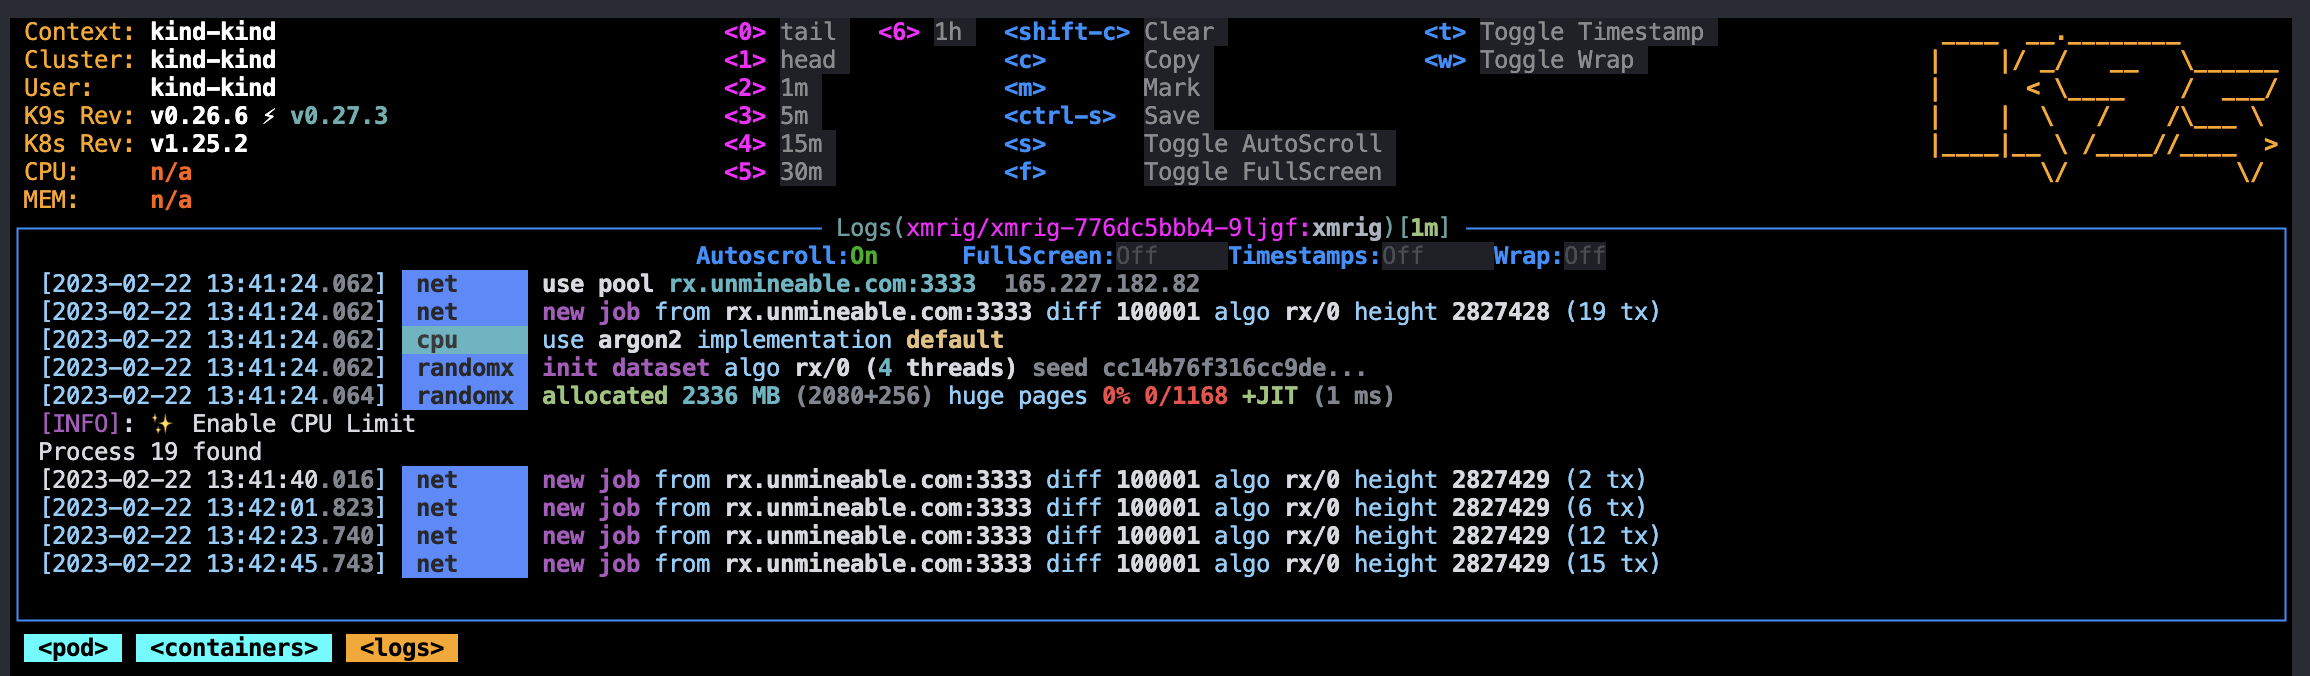Image resolution: width=2310 pixels, height=676 pixels.
Task: Toggle FullScreen from the shortcut menu
Action: pos(1263,172)
